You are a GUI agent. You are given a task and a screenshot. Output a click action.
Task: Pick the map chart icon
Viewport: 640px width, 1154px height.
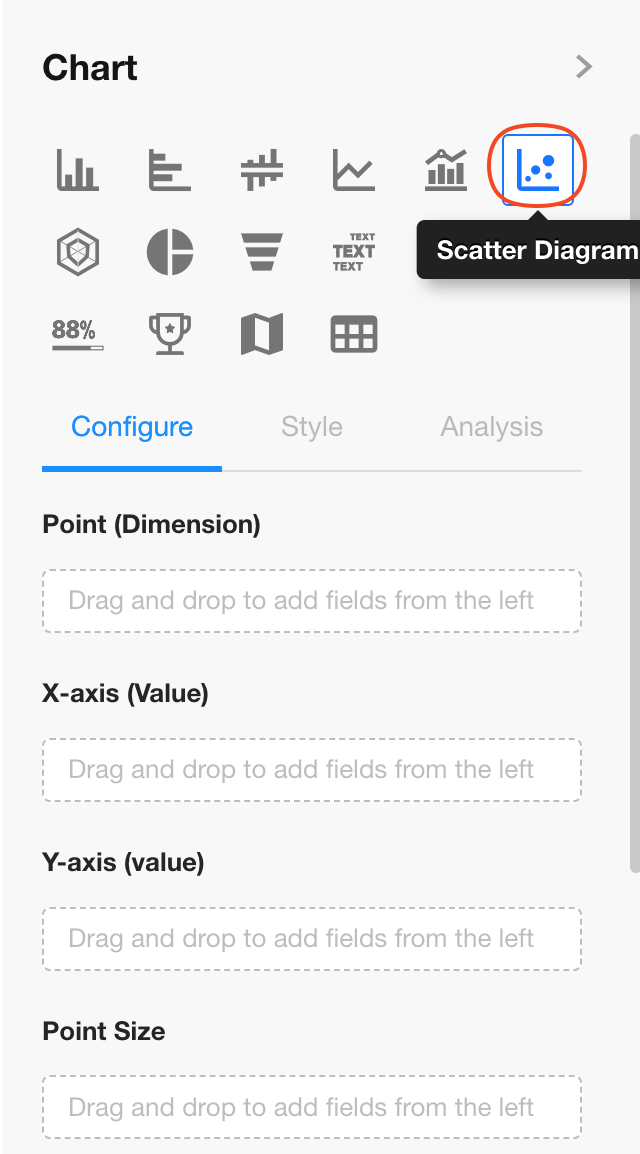pyautogui.click(x=262, y=334)
